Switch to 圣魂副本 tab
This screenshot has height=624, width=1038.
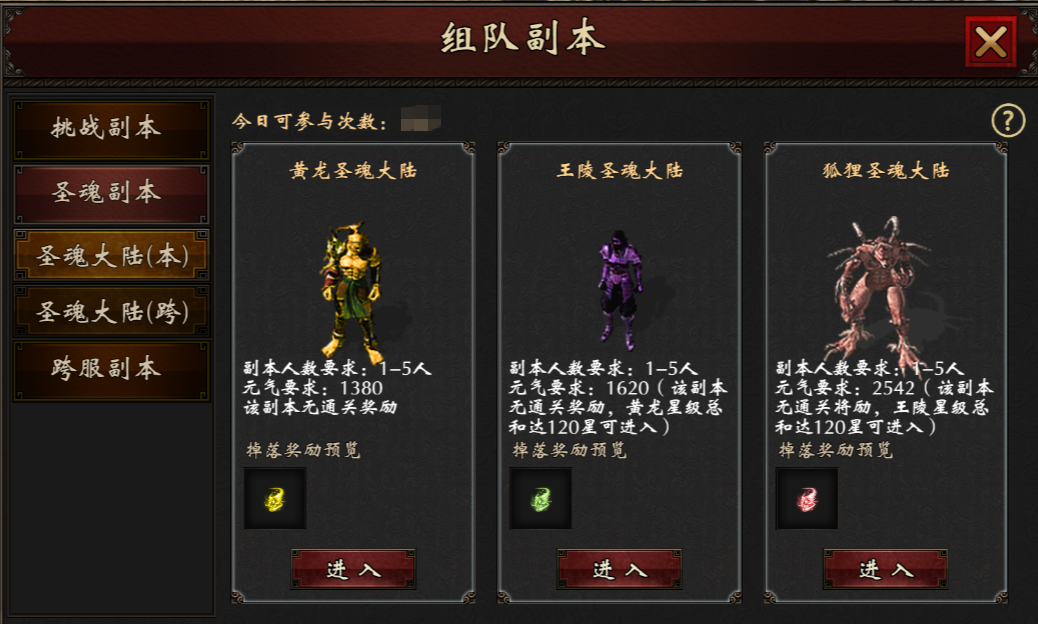(111, 194)
